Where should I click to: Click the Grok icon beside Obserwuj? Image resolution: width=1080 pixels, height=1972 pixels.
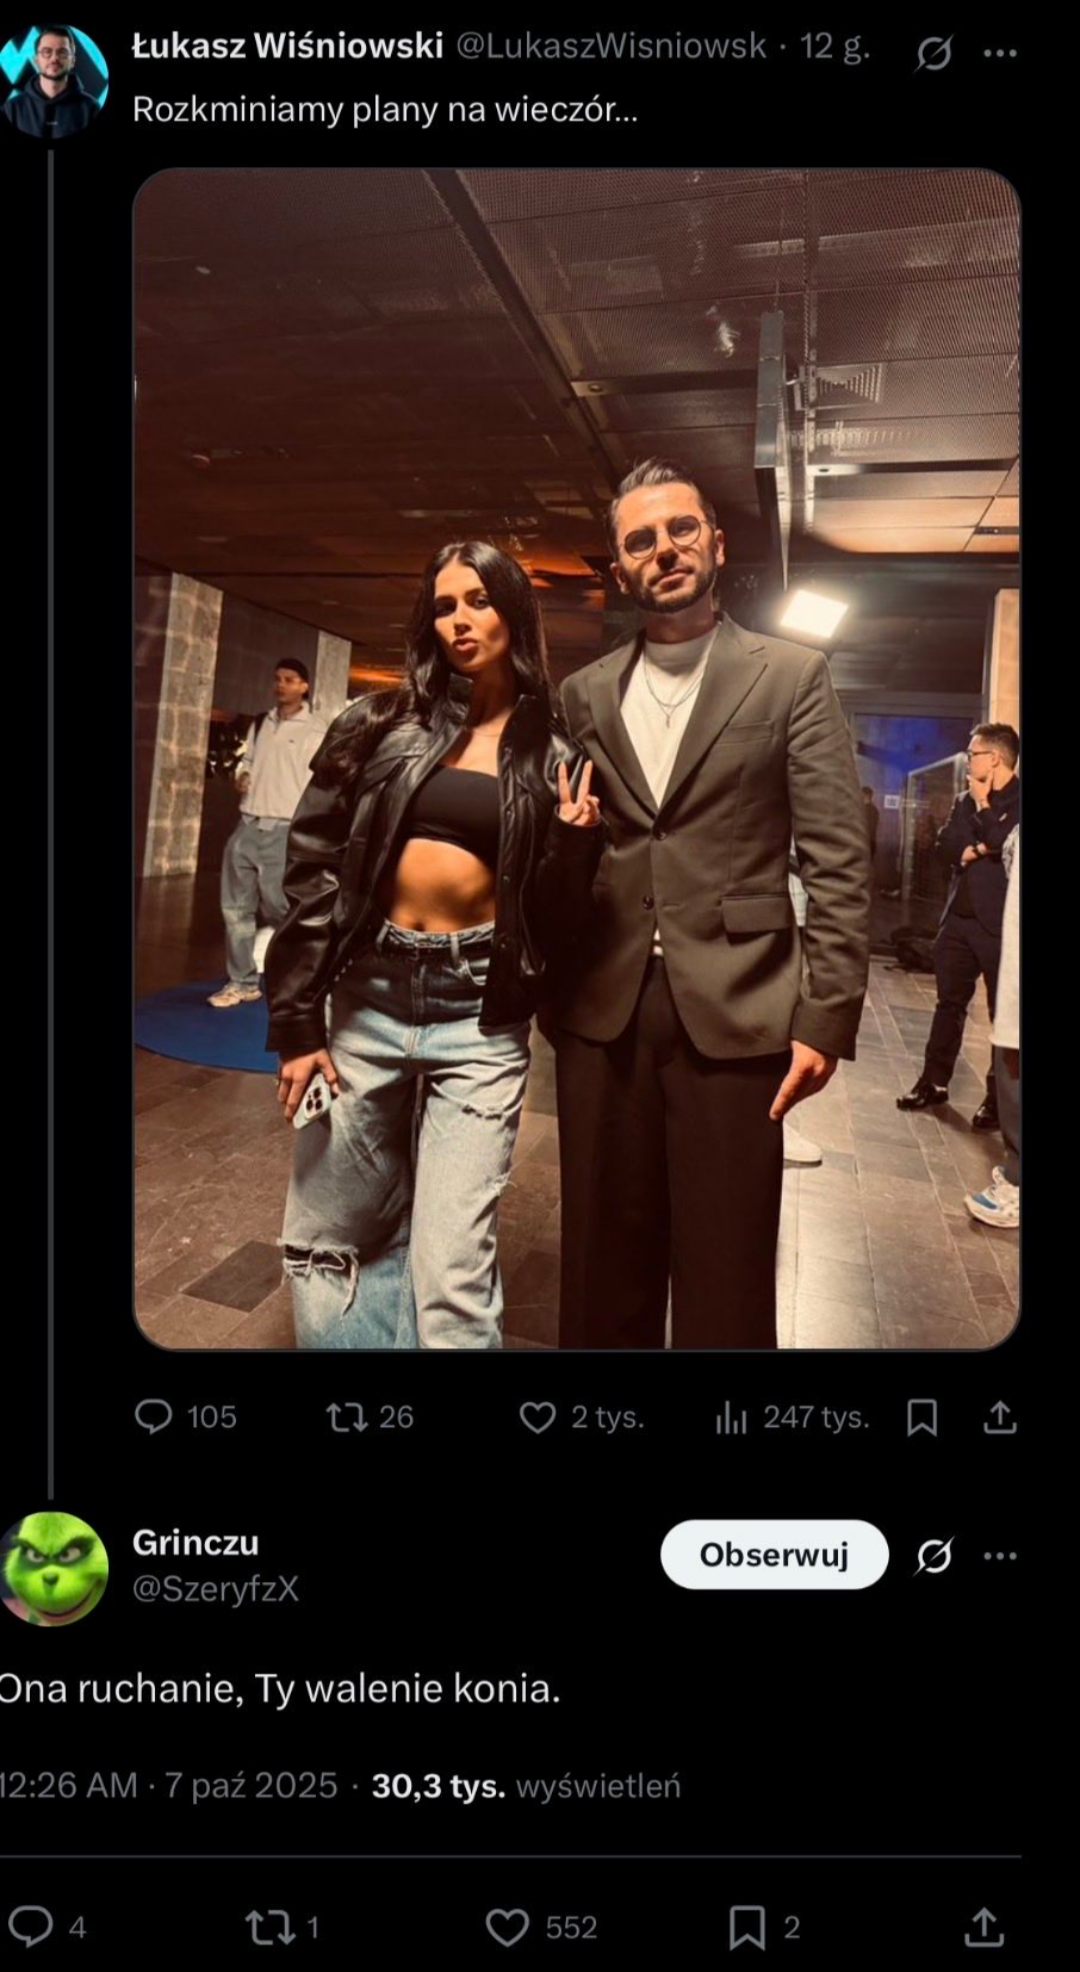point(933,1555)
